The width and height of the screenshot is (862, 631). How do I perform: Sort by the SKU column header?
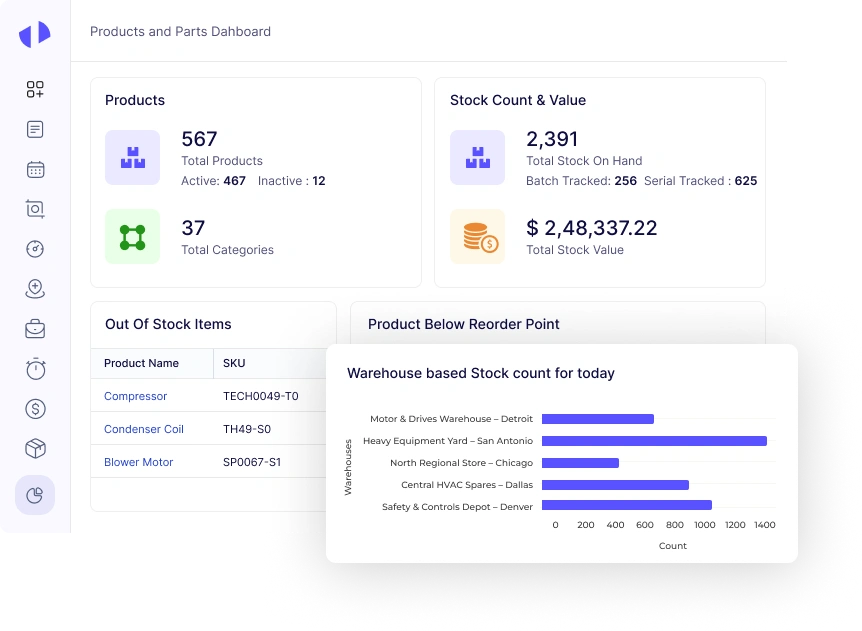232,363
